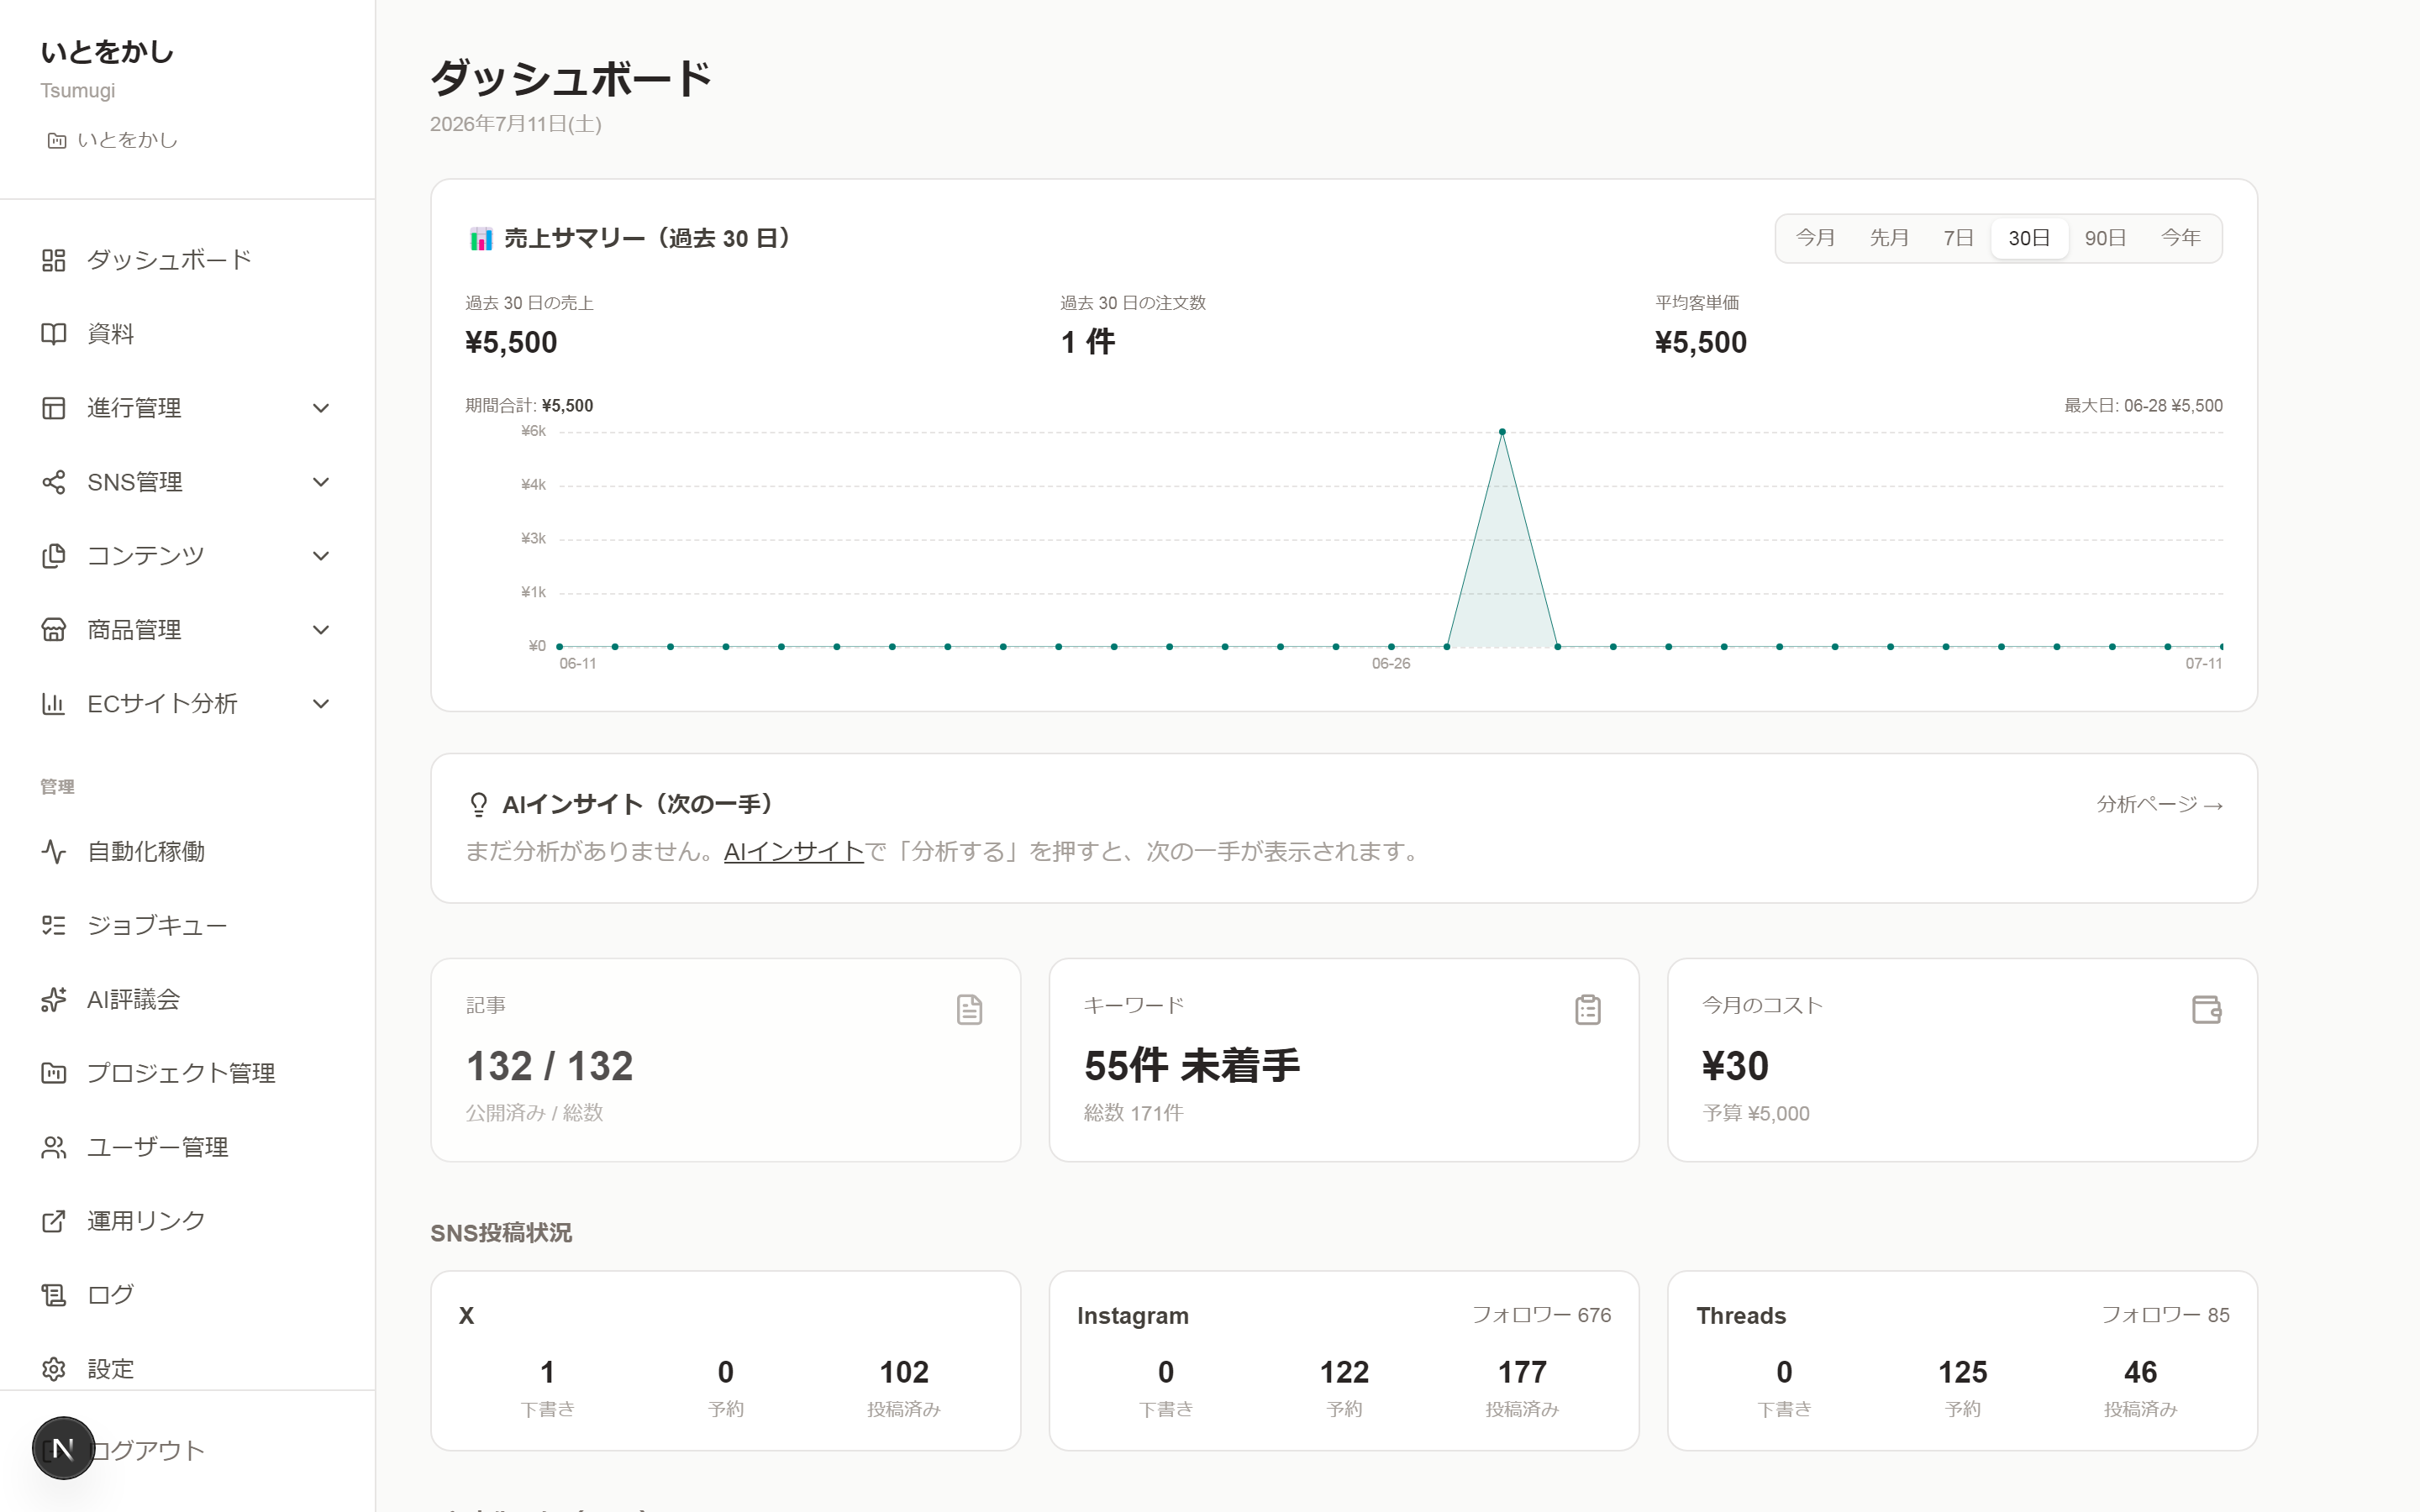Open AI評議会 sparkle icon

[x=53, y=999]
